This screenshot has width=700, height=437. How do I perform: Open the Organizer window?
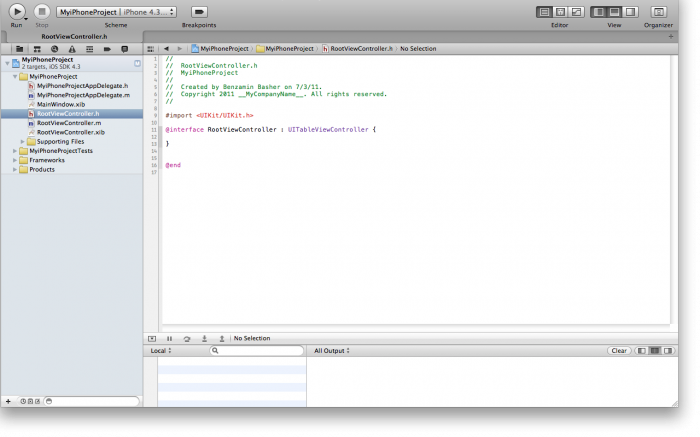coord(658,11)
